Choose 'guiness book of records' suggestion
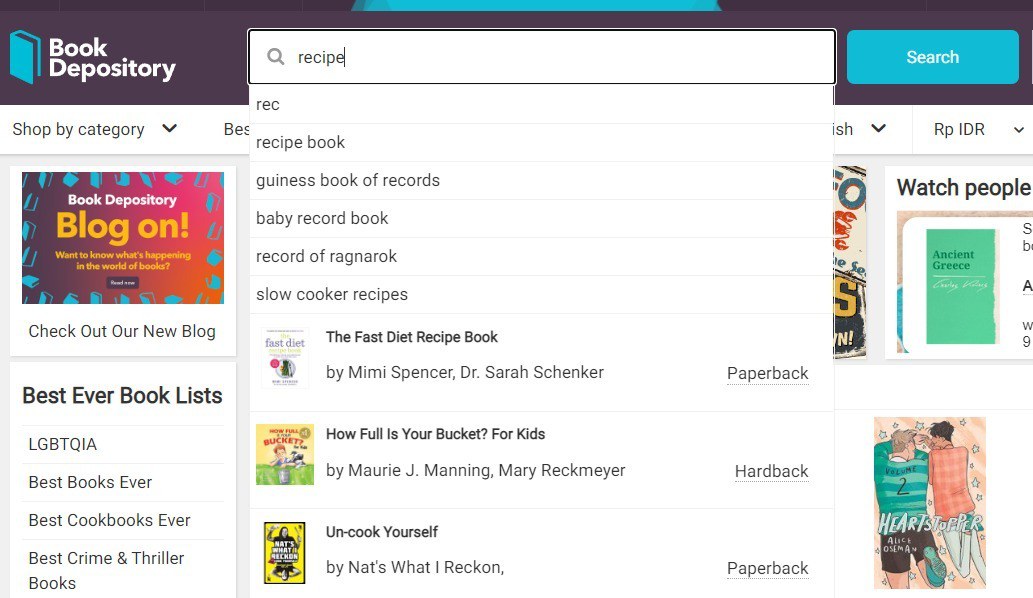 click(x=348, y=180)
